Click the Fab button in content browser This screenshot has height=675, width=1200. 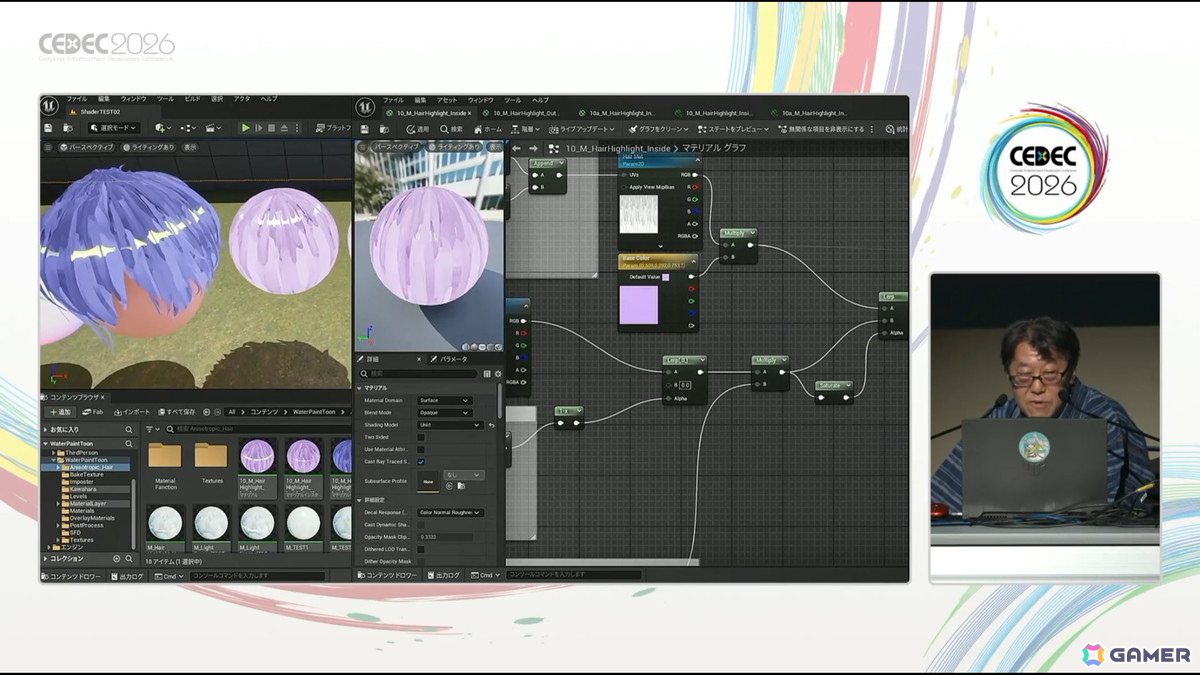[93, 412]
